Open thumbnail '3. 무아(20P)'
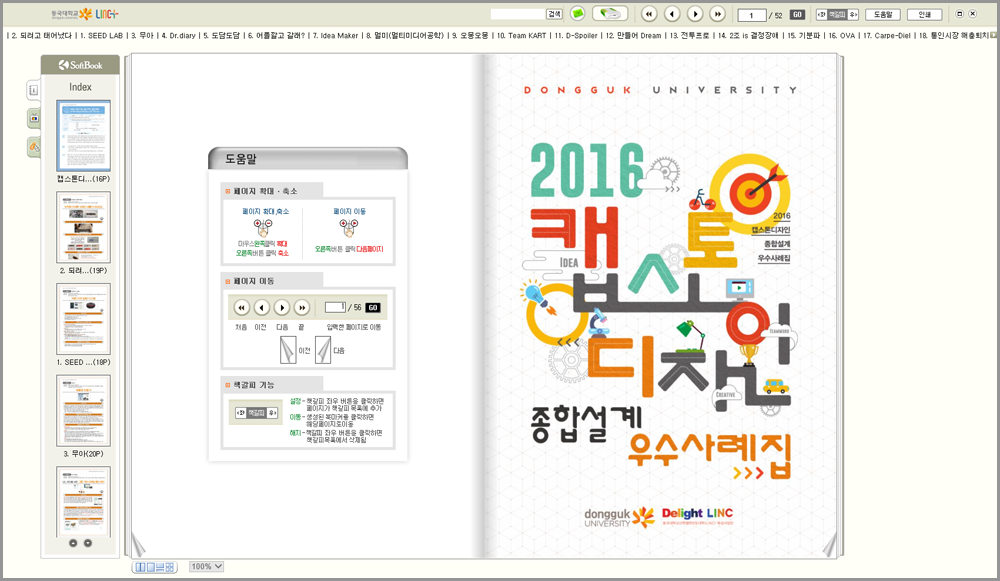This screenshot has width=1000, height=581. click(84, 411)
